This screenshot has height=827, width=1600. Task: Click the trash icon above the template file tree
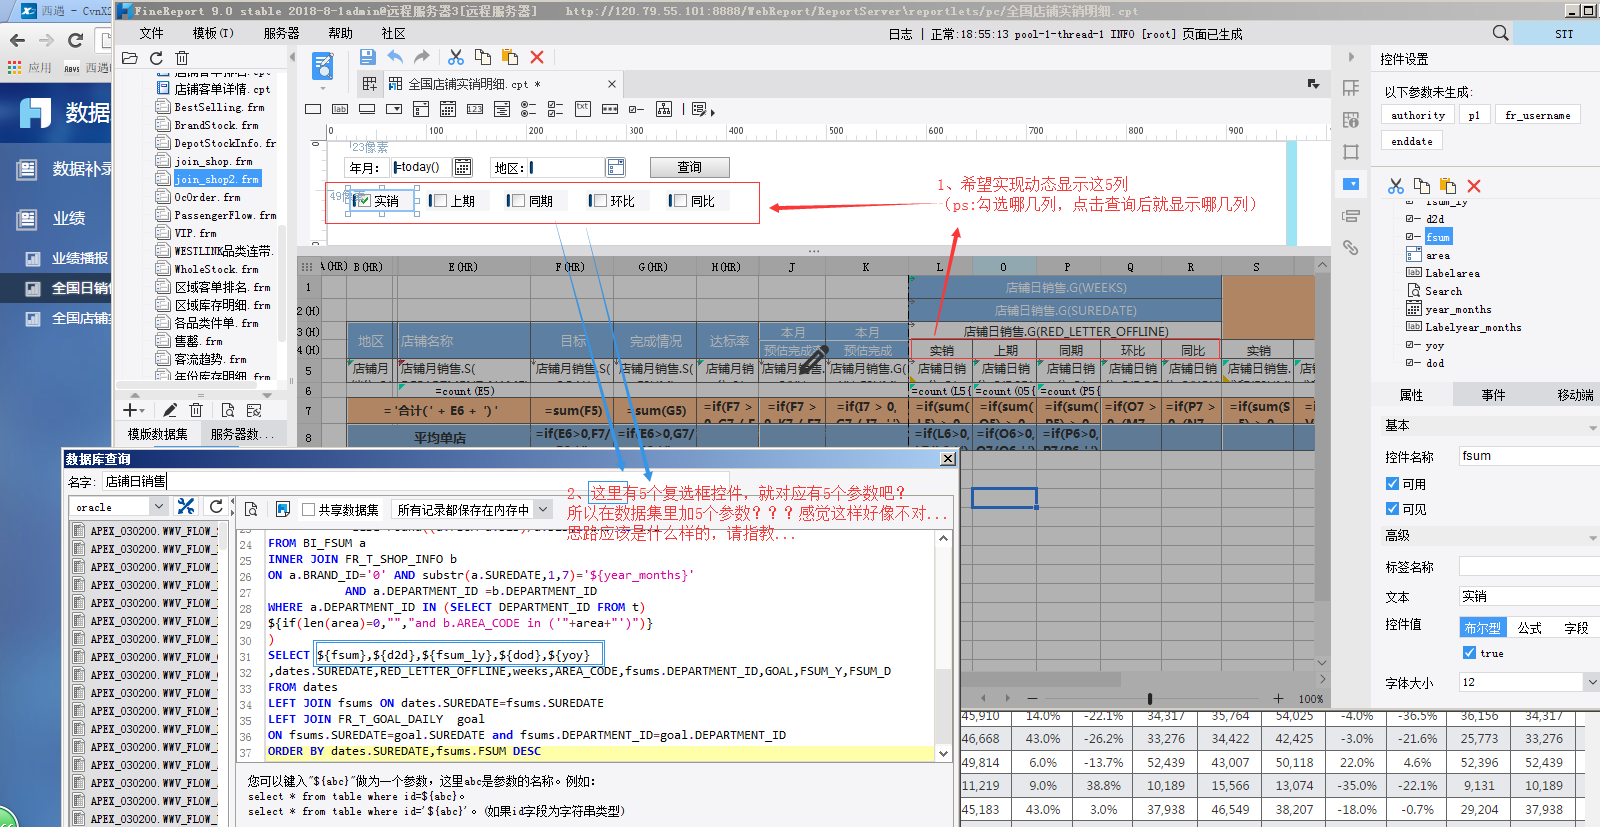(182, 58)
